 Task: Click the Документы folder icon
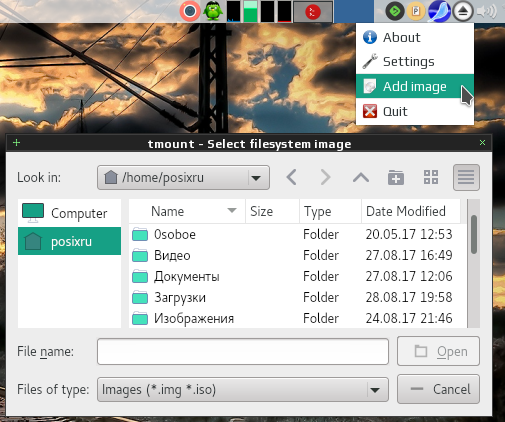pos(140,277)
